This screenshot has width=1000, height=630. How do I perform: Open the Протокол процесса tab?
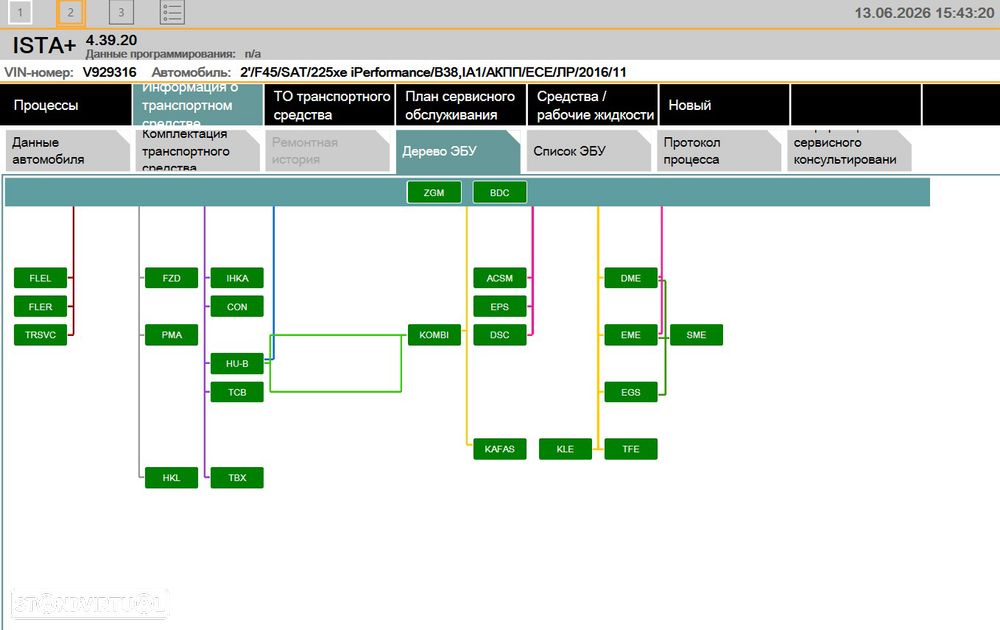719,151
